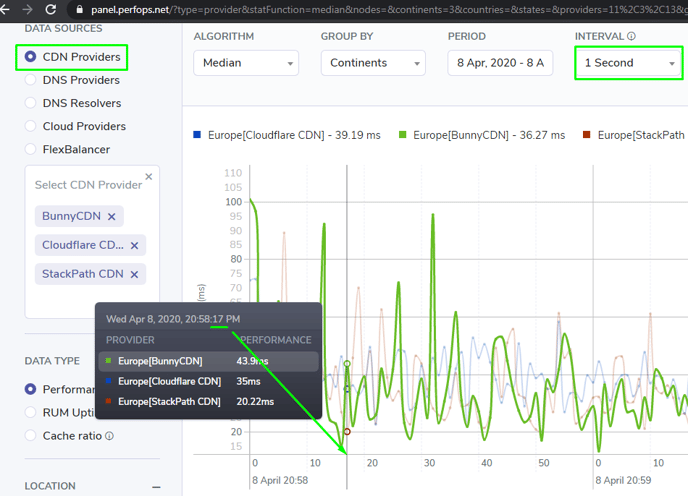Viewport: 688px width, 496px height.
Task: Click the 8 April 20:58 axis label
Action: 280,480
